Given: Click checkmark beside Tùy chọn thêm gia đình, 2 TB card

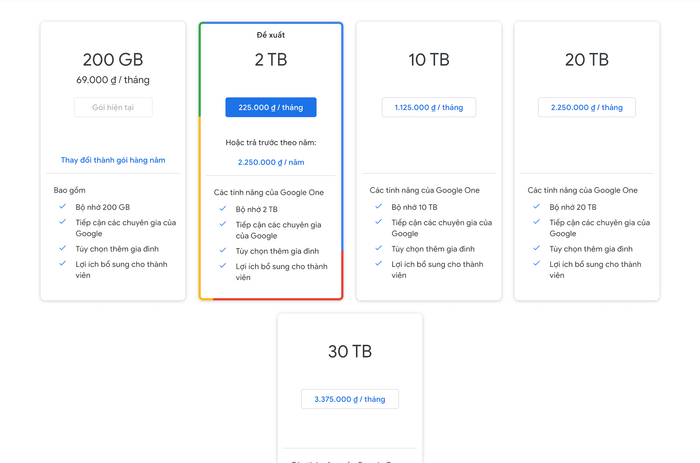Looking at the screenshot, I should (223, 250).
